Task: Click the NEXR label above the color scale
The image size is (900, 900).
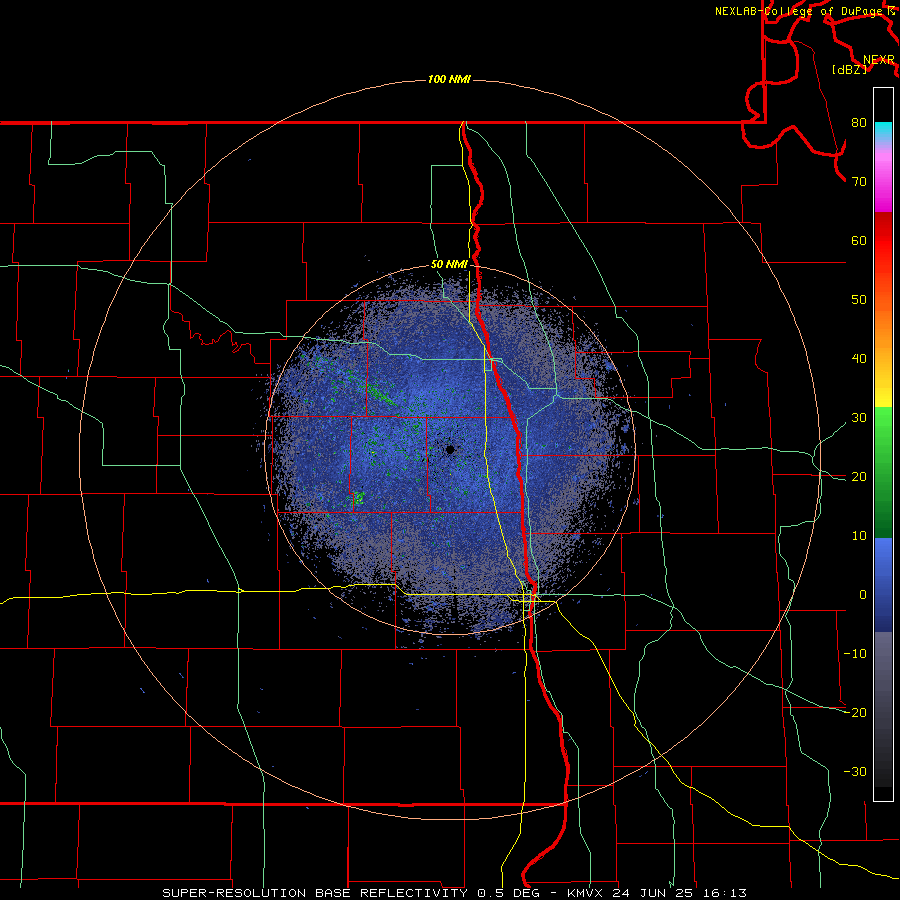Action: (x=879, y=60)
